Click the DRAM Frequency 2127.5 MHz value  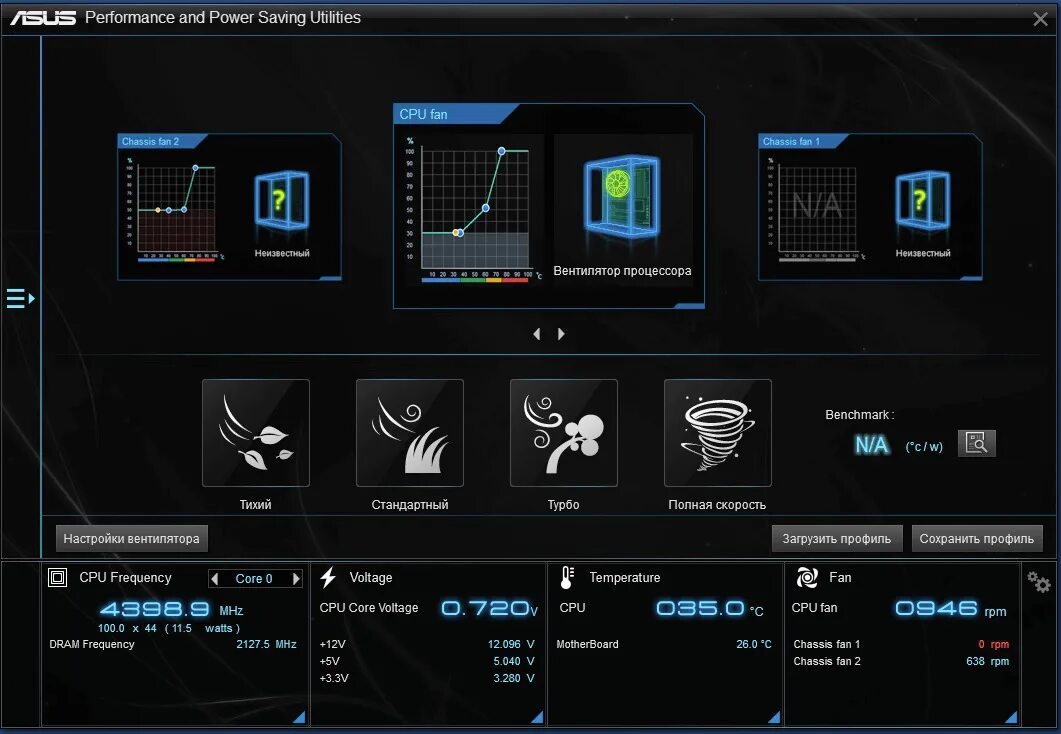[266, 644]
